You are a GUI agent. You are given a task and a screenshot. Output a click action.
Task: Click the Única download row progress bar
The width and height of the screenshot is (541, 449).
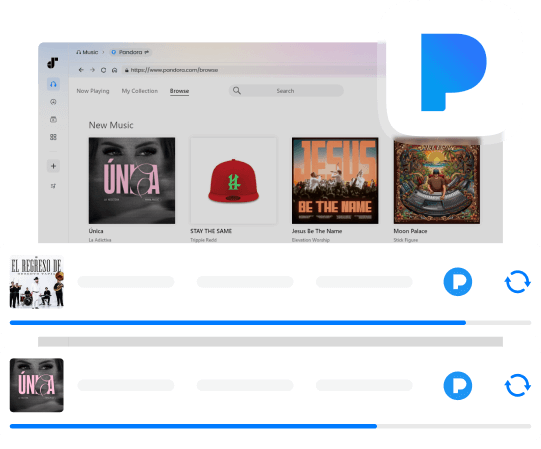pos(270,426)
